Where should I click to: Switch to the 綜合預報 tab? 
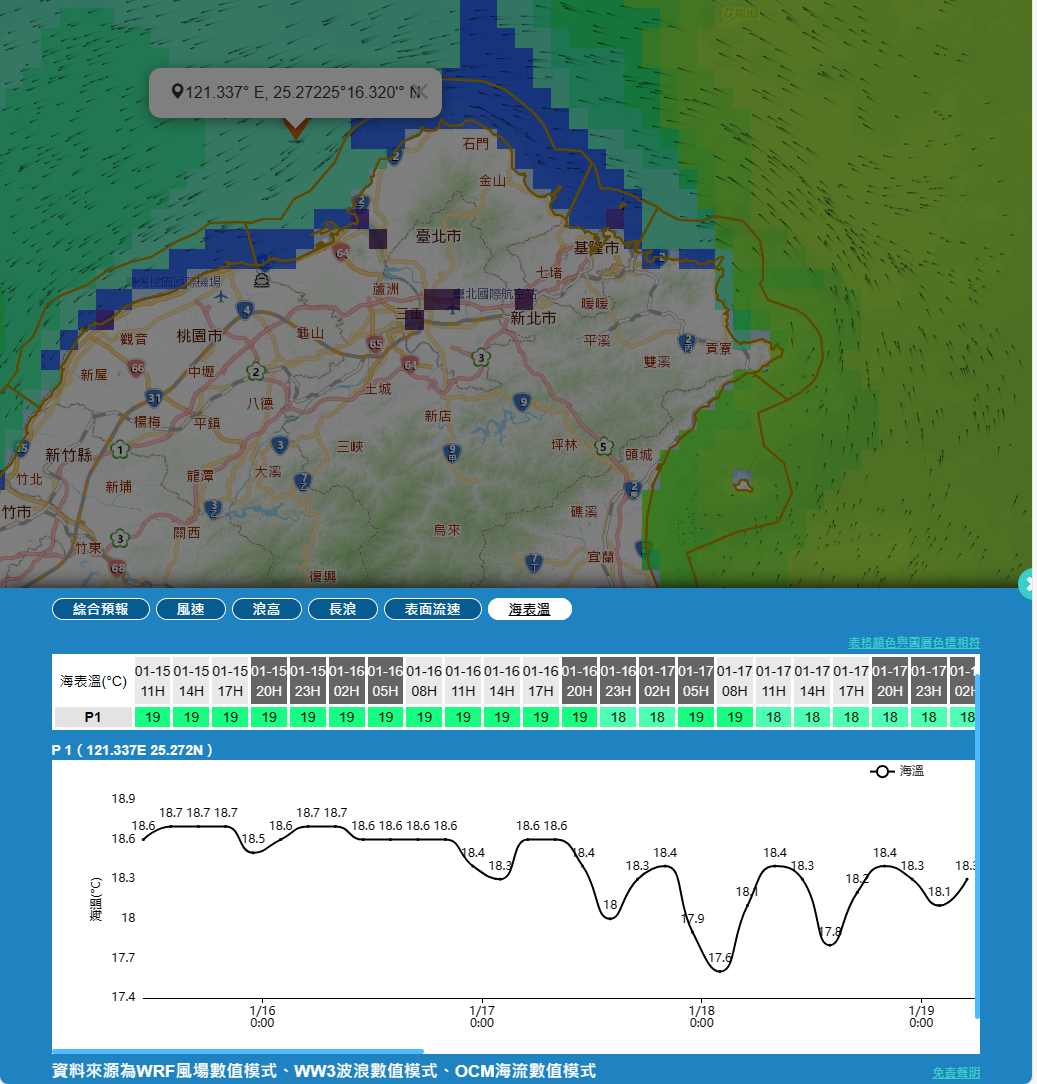click(x=101, y=609)
